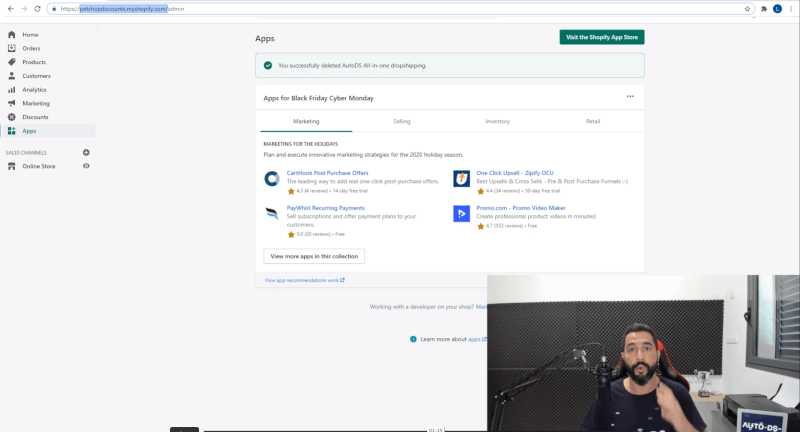The image size is (800, 432).
Task: Click the Learn more about apps link
Action: 478,339
